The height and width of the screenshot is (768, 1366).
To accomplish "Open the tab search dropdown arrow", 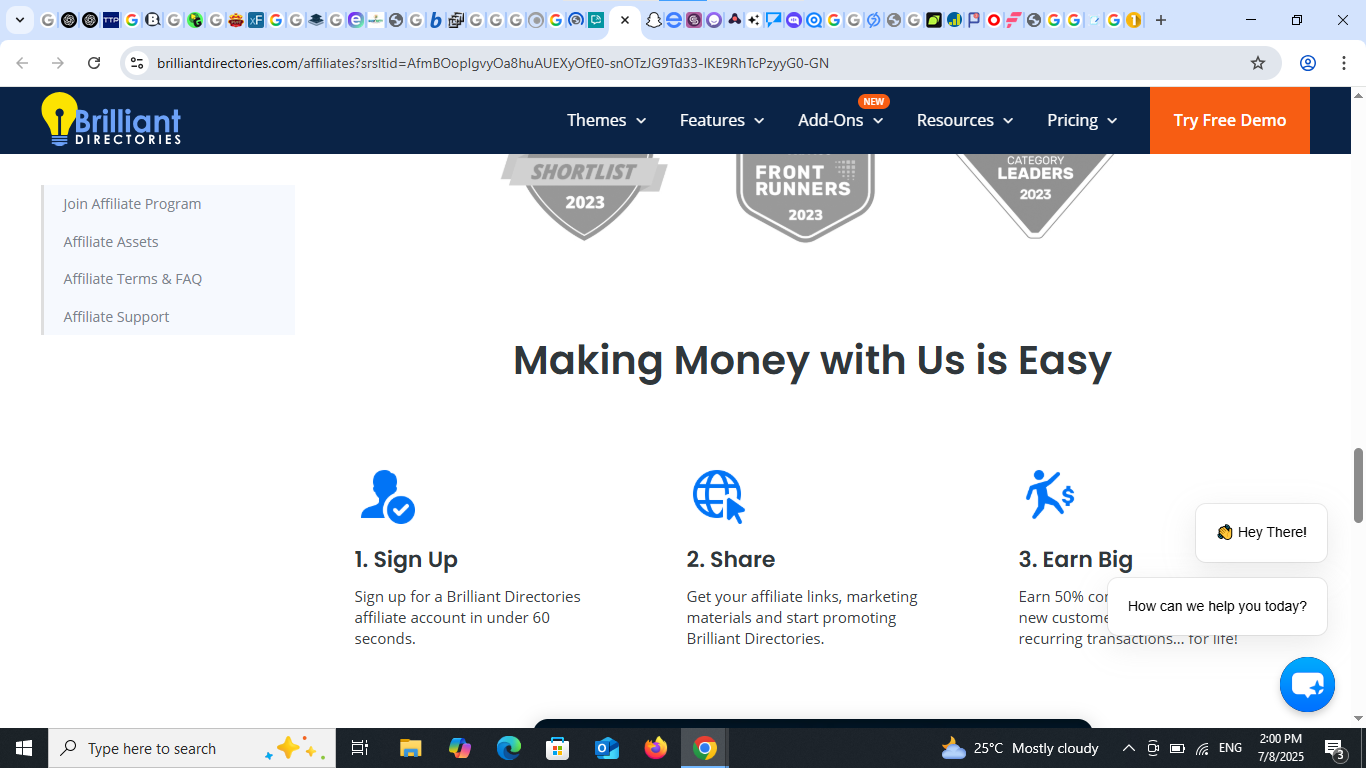I will 19,20.
